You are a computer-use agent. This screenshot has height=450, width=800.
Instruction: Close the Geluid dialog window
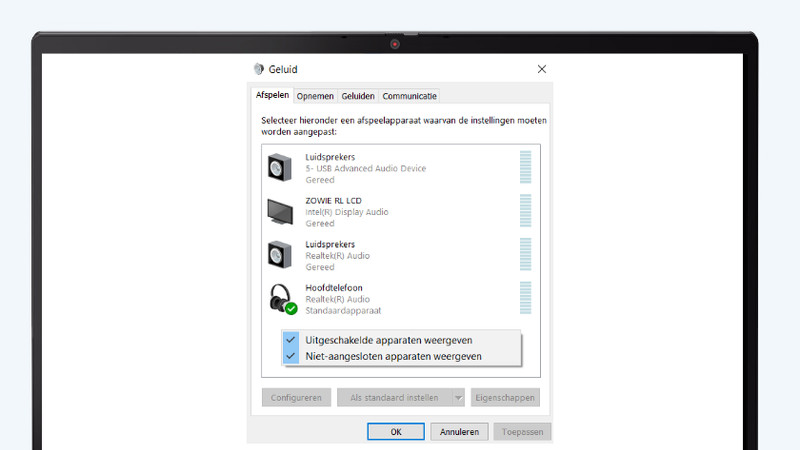point(542,69)
